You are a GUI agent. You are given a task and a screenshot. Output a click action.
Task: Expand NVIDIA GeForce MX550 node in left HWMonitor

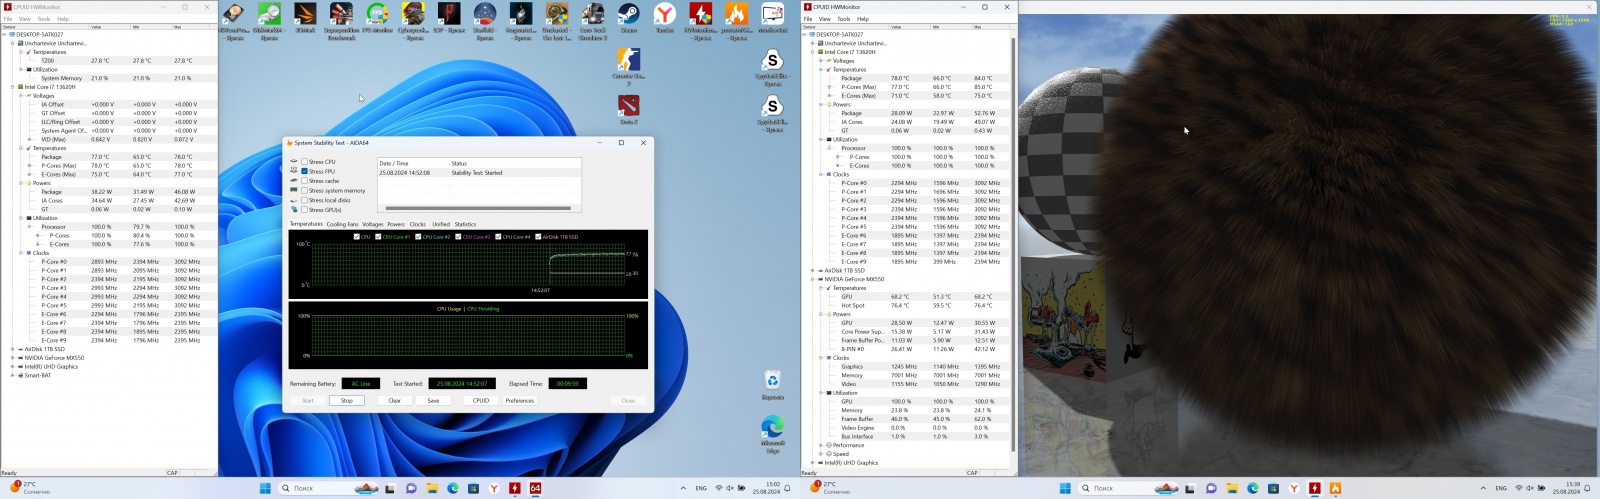click(13, 358)
